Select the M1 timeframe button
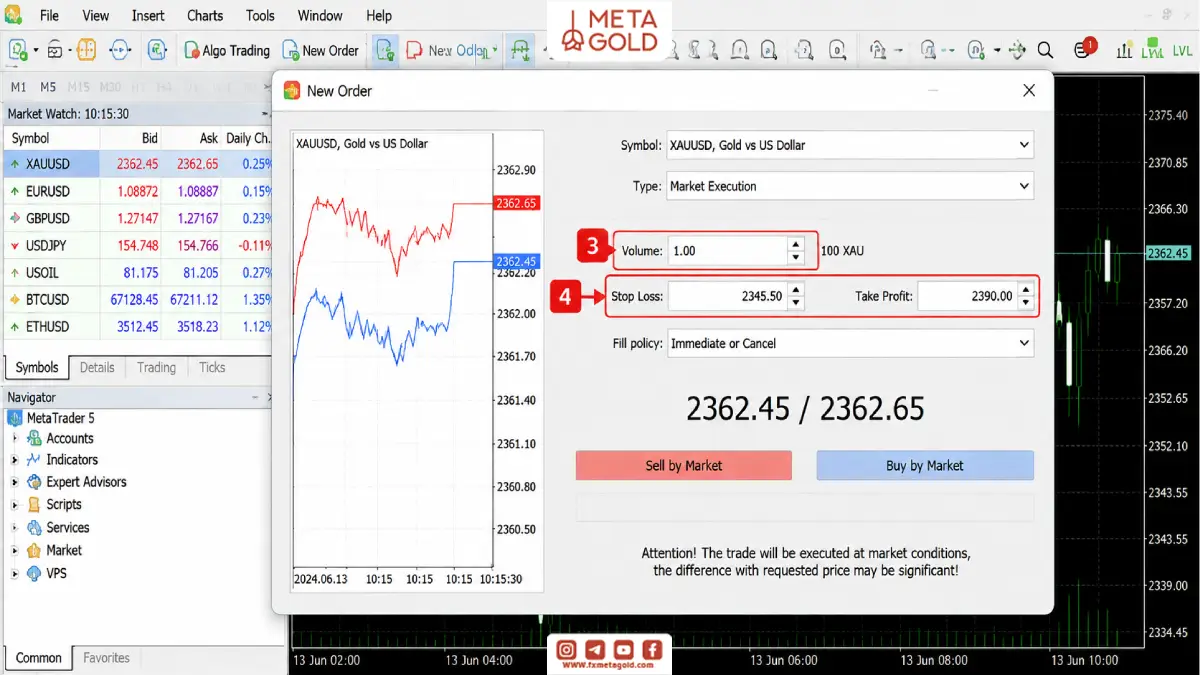 pos(19,87)
